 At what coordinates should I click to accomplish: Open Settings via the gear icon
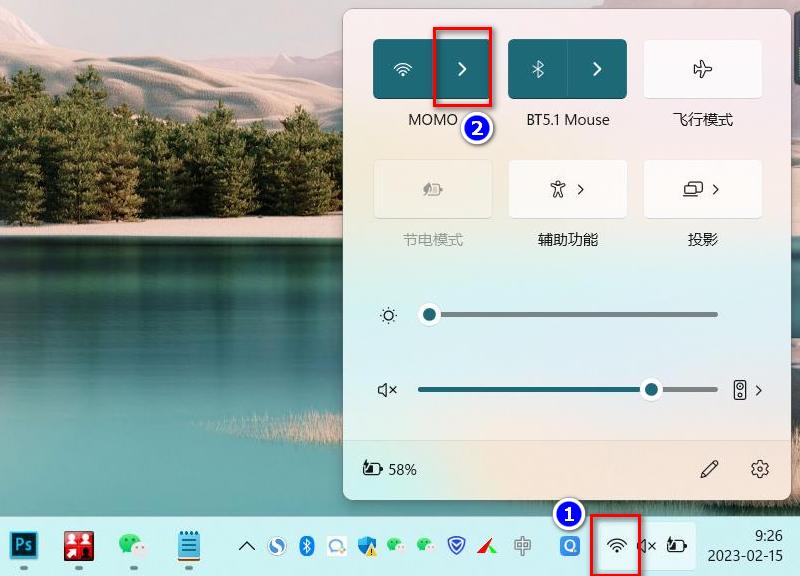757,469
